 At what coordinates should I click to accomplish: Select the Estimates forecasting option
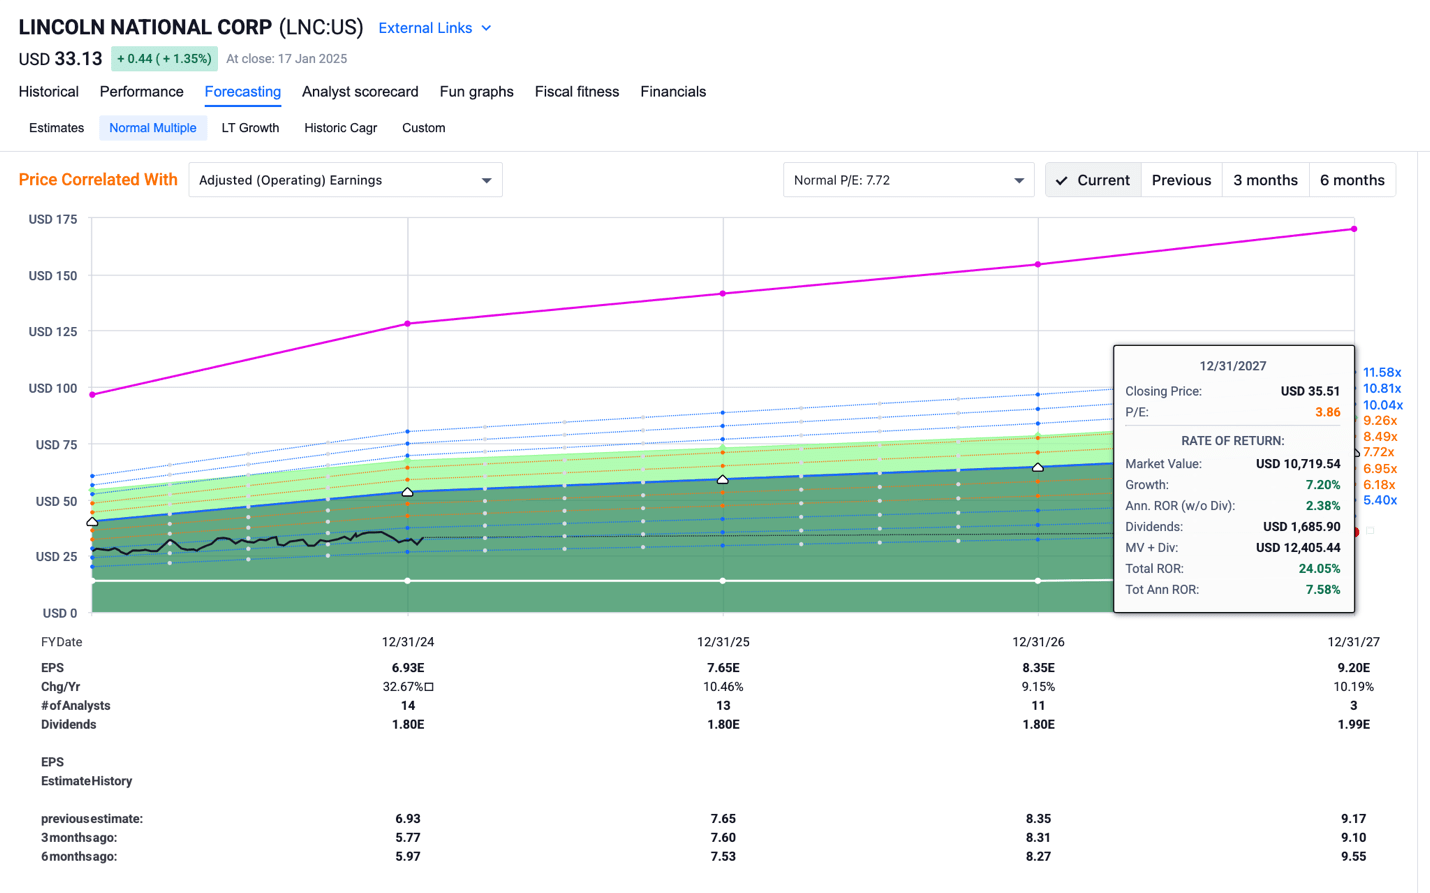pos(57,128)
